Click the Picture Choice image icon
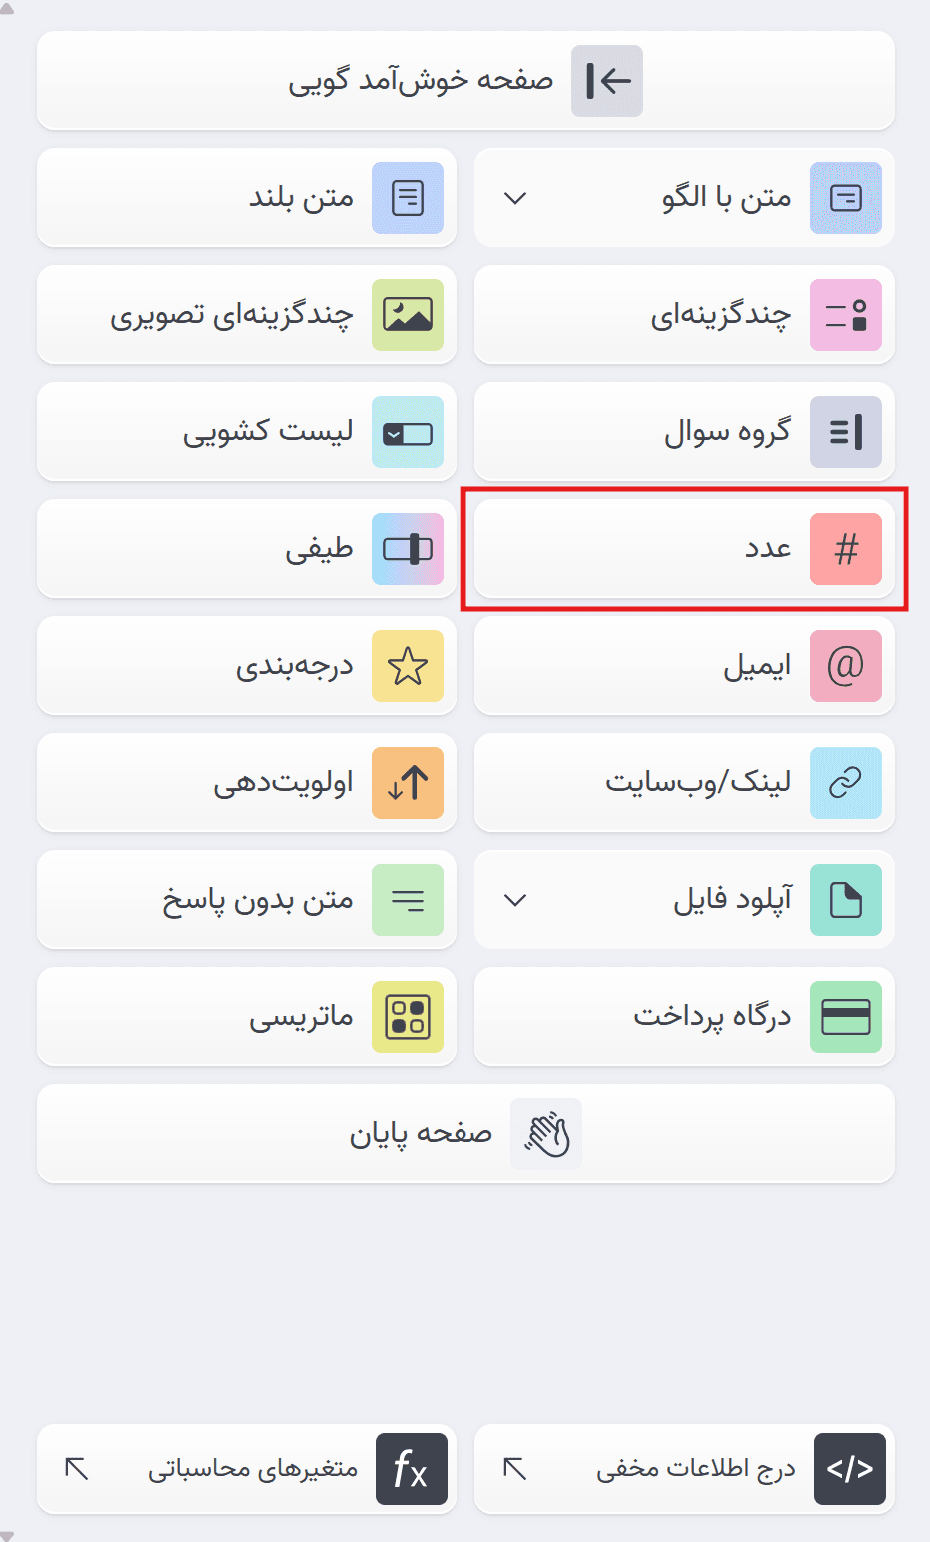Viewport: 930px width, 1542px height. point(408,315)
